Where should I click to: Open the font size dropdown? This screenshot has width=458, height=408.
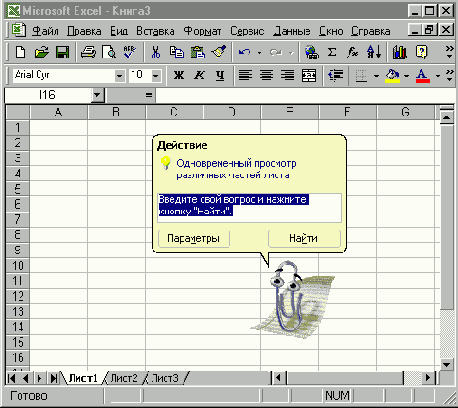click(155, 76)
